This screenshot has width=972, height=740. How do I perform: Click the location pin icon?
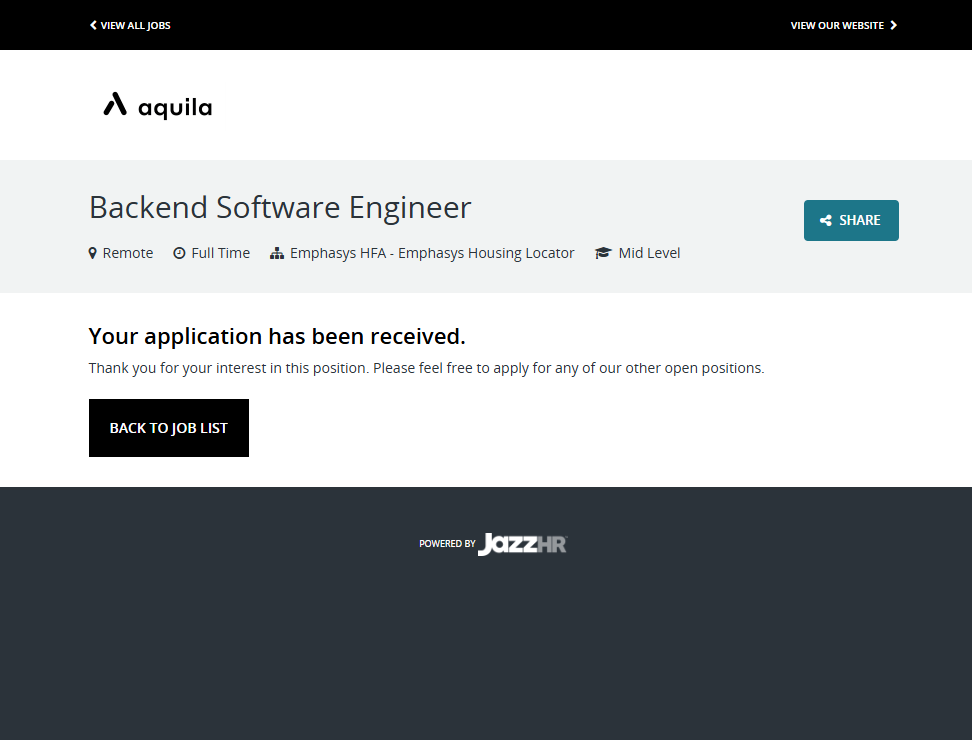point(93,254)
